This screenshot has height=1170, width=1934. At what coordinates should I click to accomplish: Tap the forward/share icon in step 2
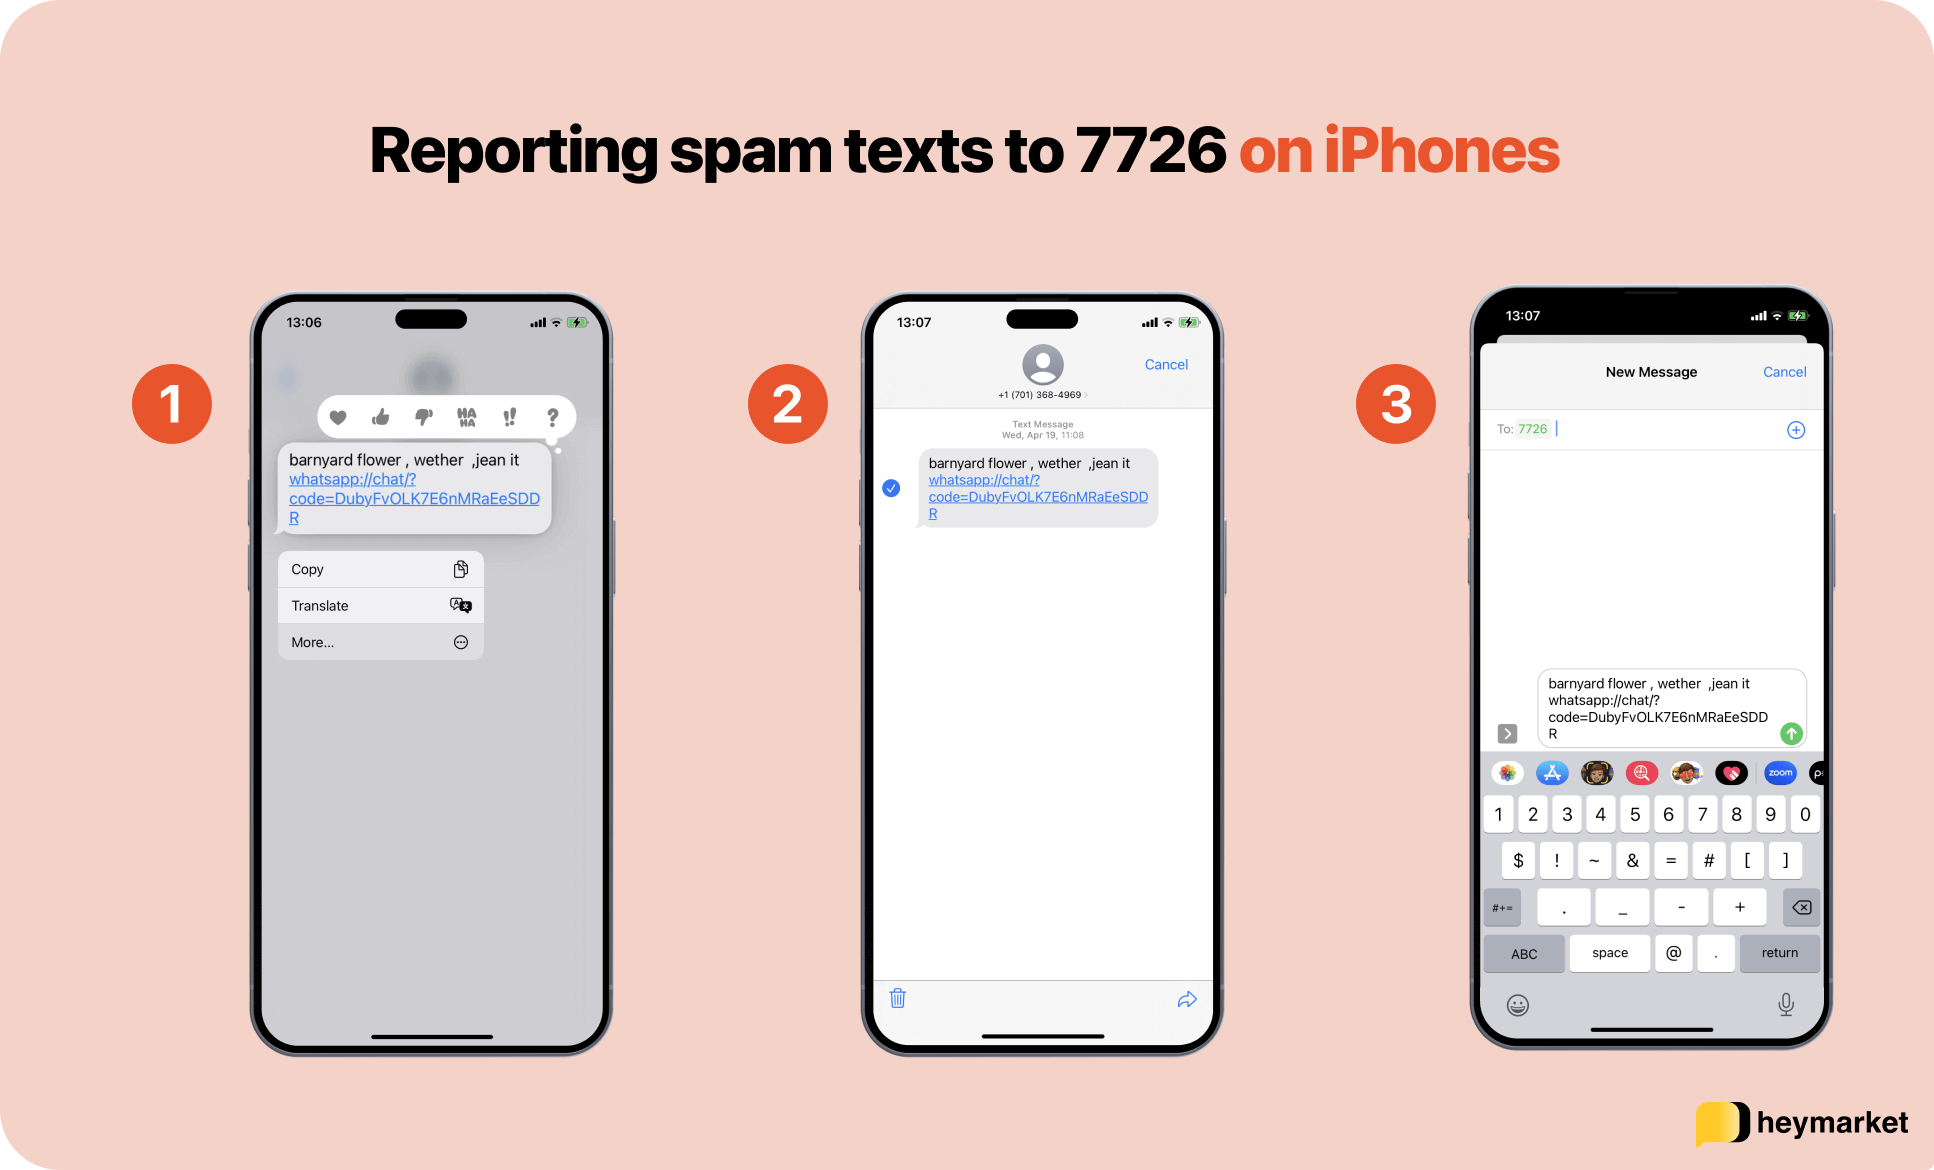pos(1180,999)
